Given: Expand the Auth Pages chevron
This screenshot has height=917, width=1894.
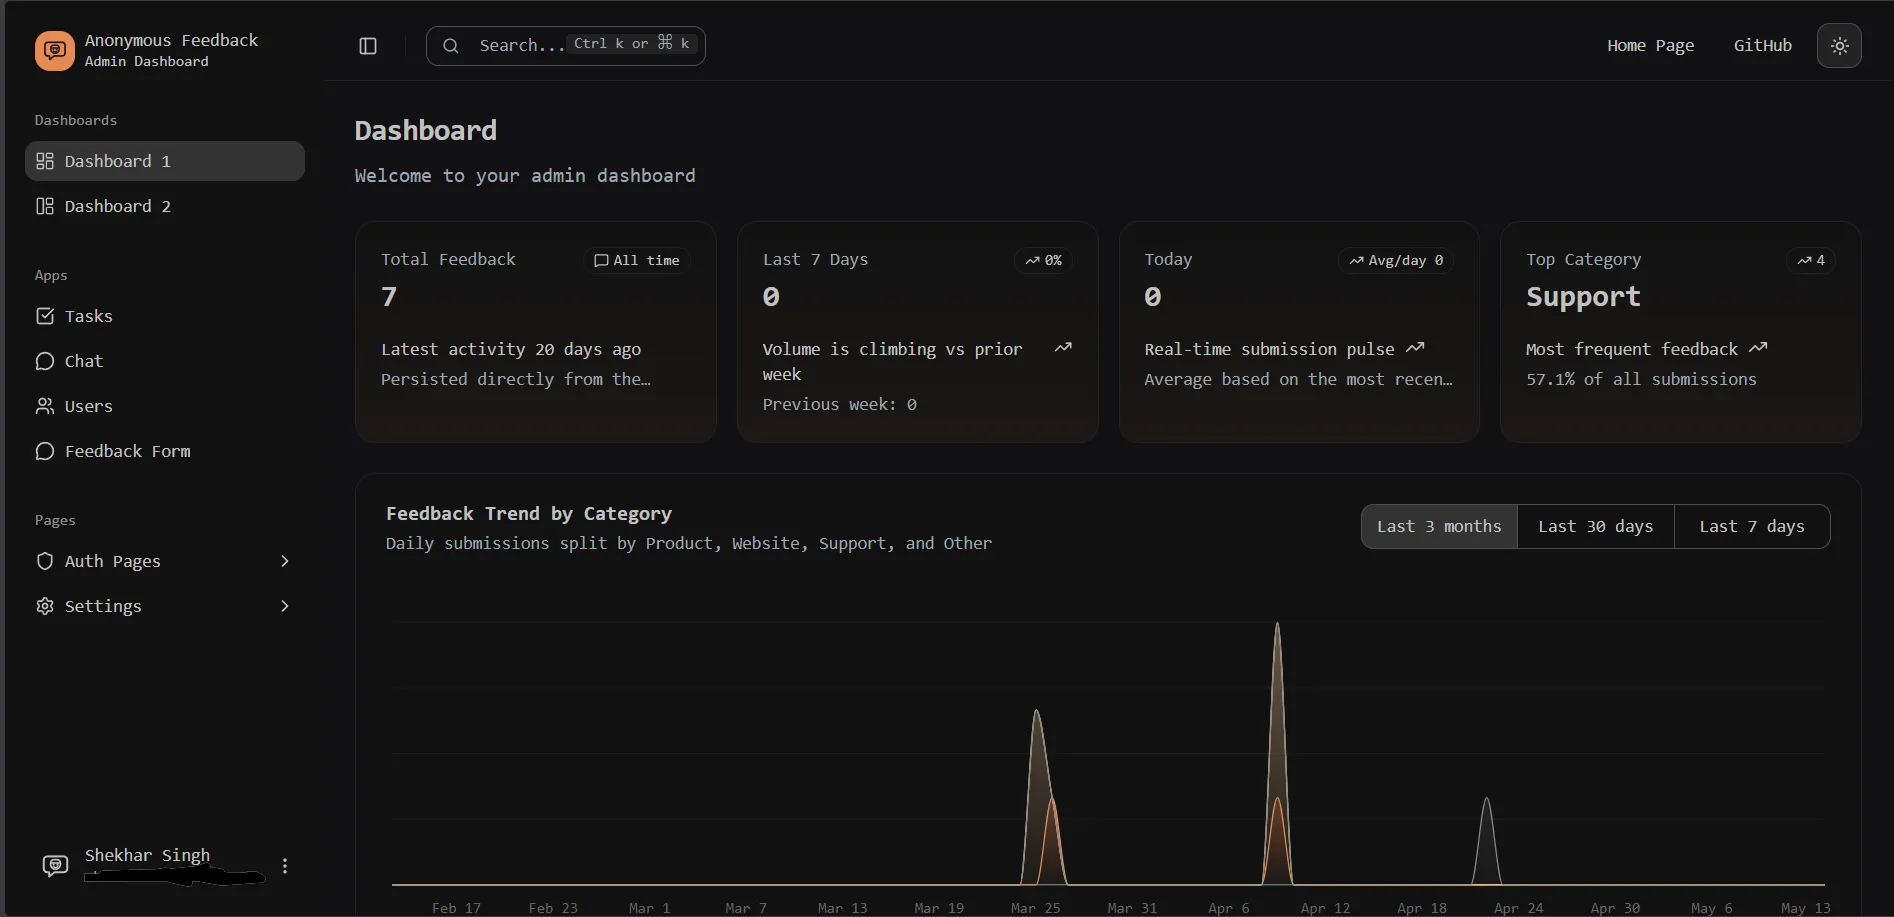Looking at the screenshot, I should click(x=285, y=561).
